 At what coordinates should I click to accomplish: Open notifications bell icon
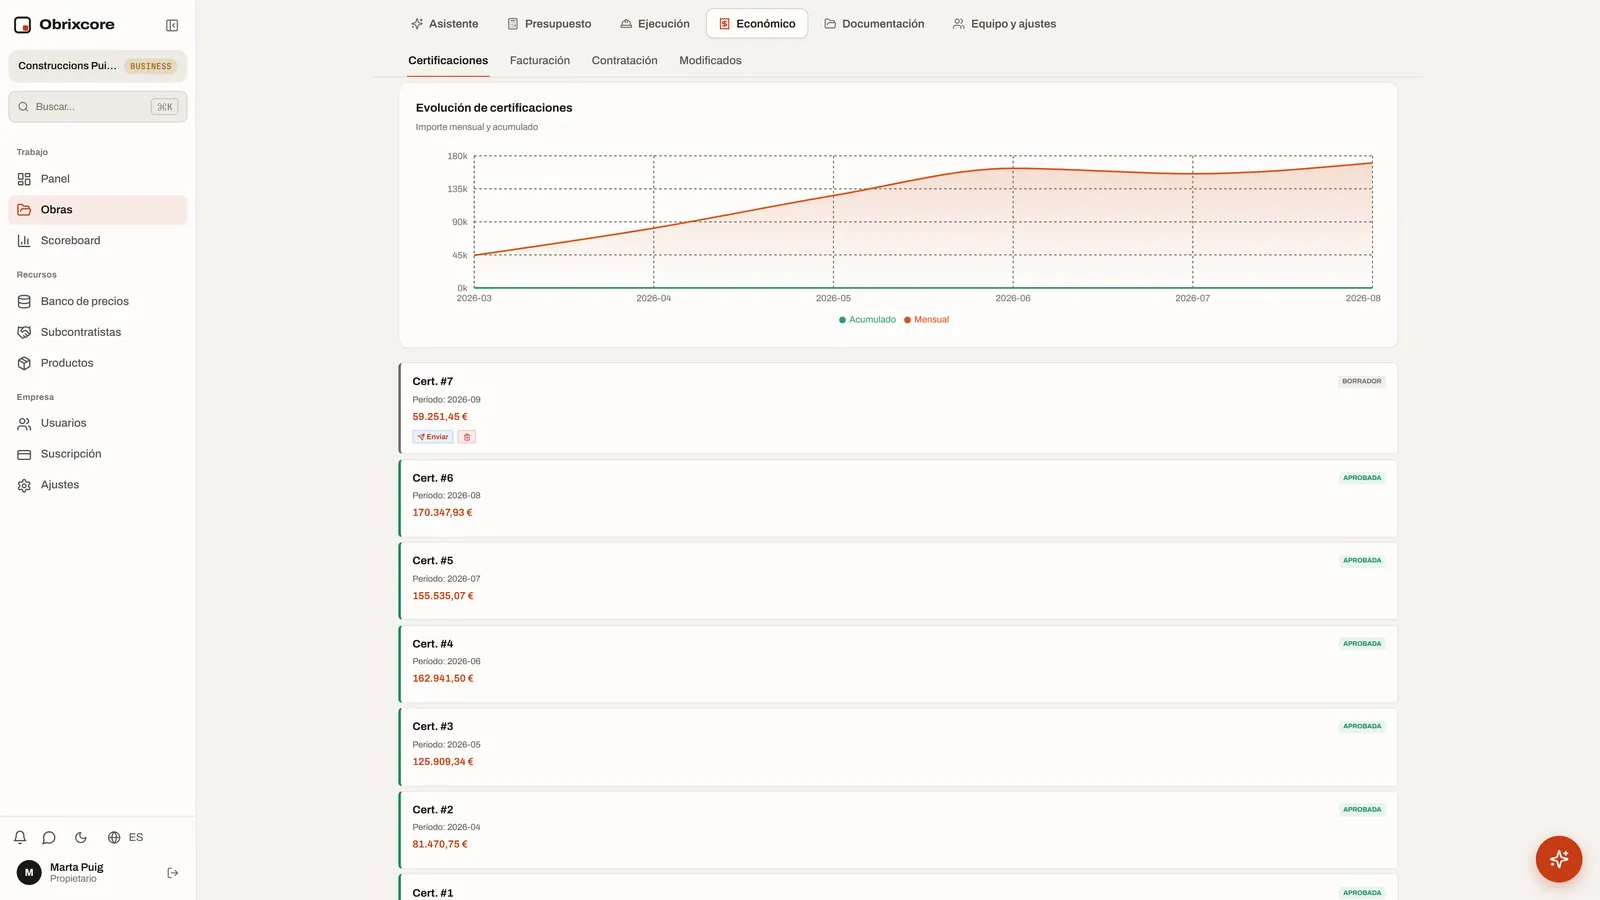pos(20,838)
